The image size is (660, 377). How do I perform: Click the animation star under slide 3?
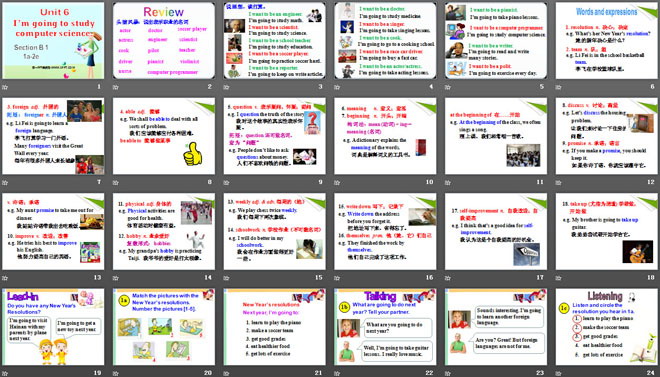226,87
